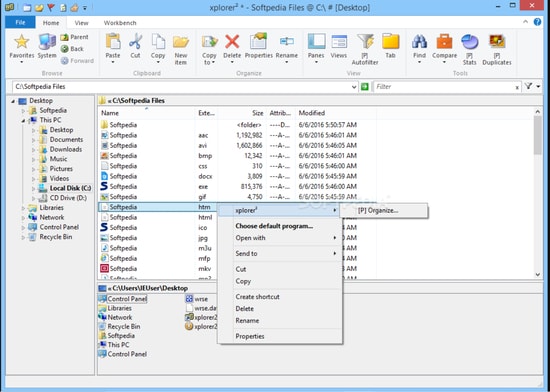Screen dimensions: 550x392
Task: Expand the Libraries tree node
Action: [x=24, y=208]
